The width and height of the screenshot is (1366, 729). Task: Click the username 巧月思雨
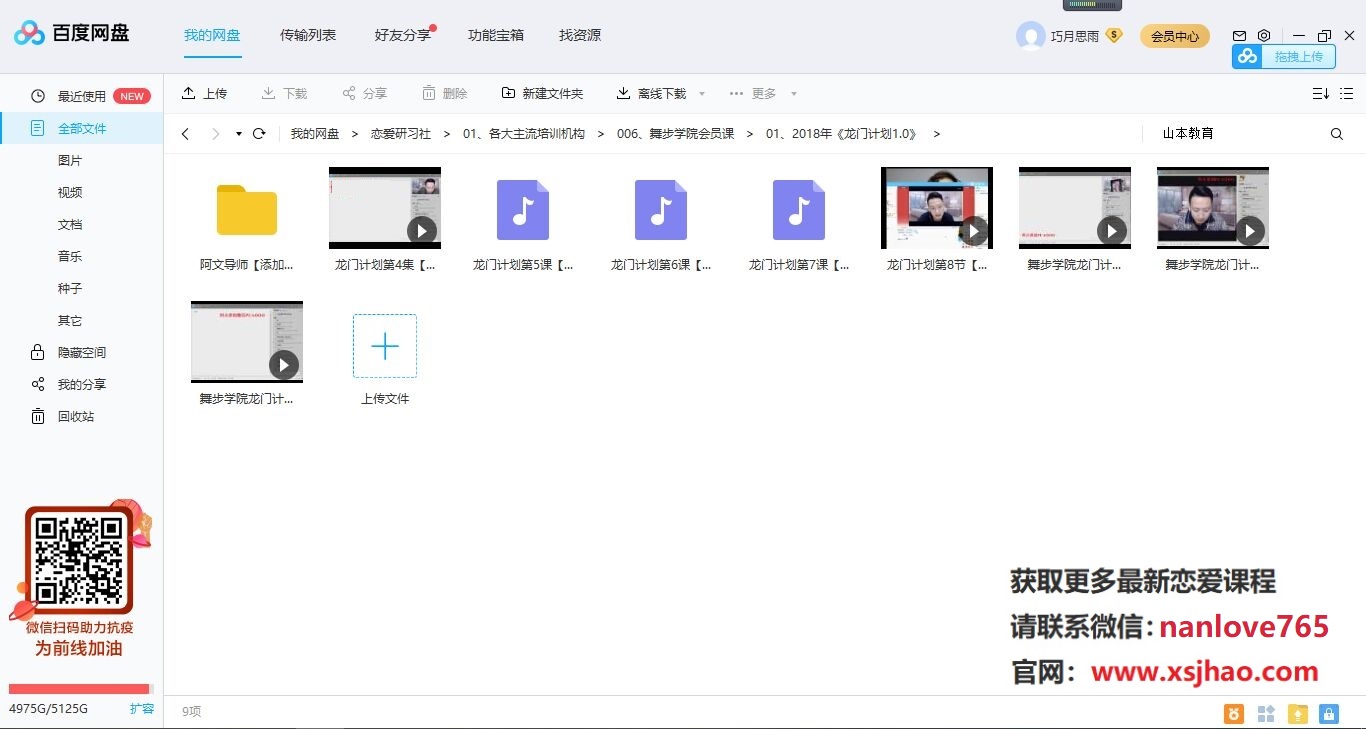tap(1075, 36)
